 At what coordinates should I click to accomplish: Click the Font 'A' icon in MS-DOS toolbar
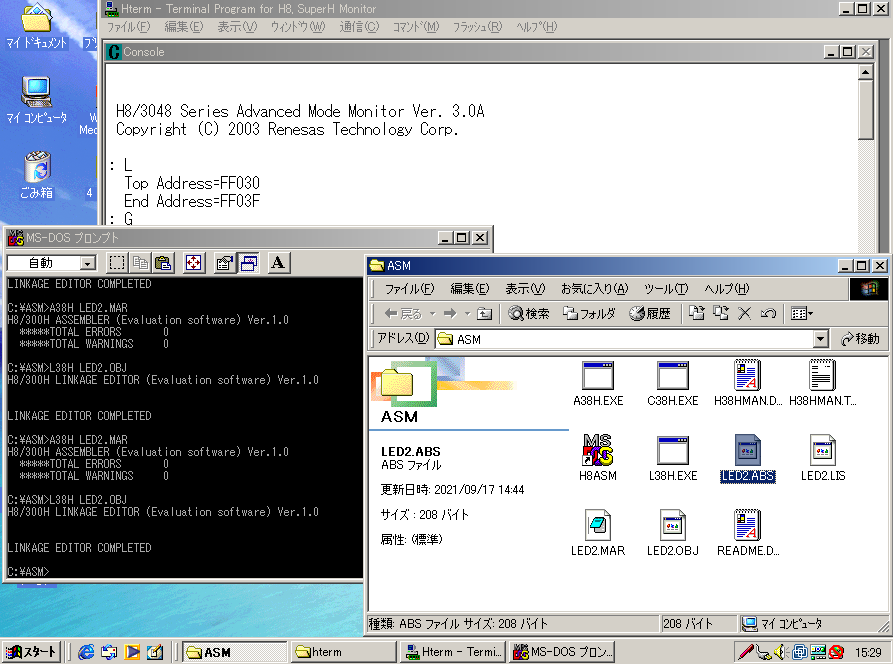[x=278, y=263]
